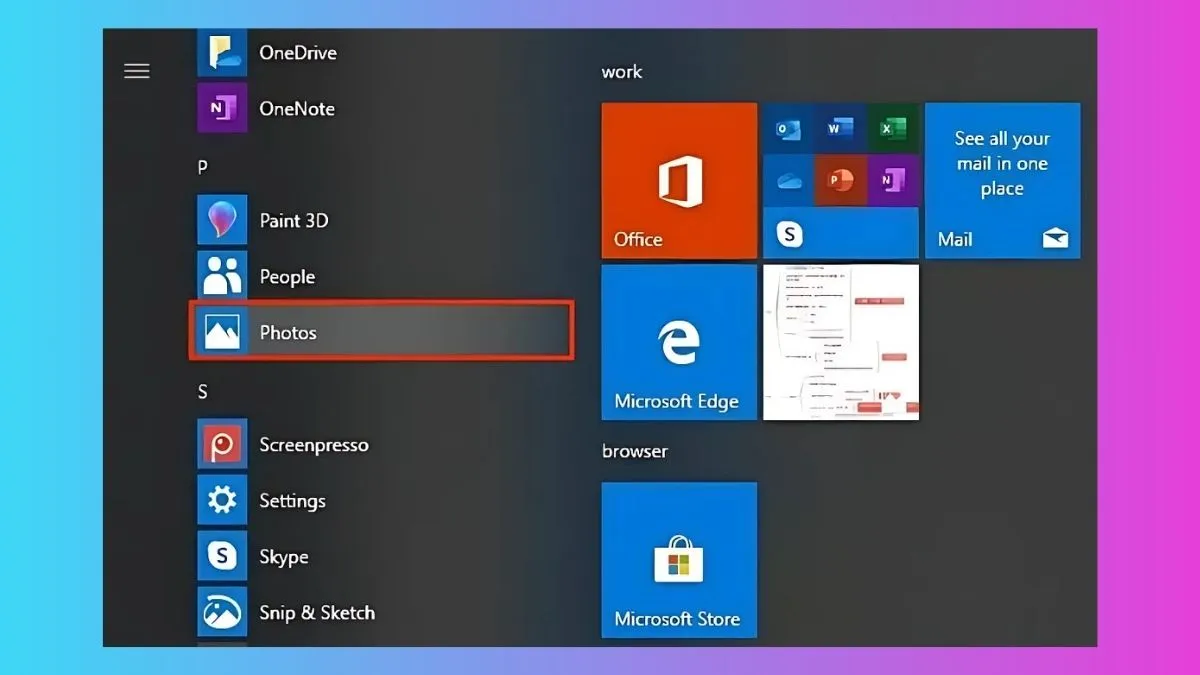Open OneNote from the app list
The width and height of the screenshot is (1200, 675).
click(x=296, y=108)
